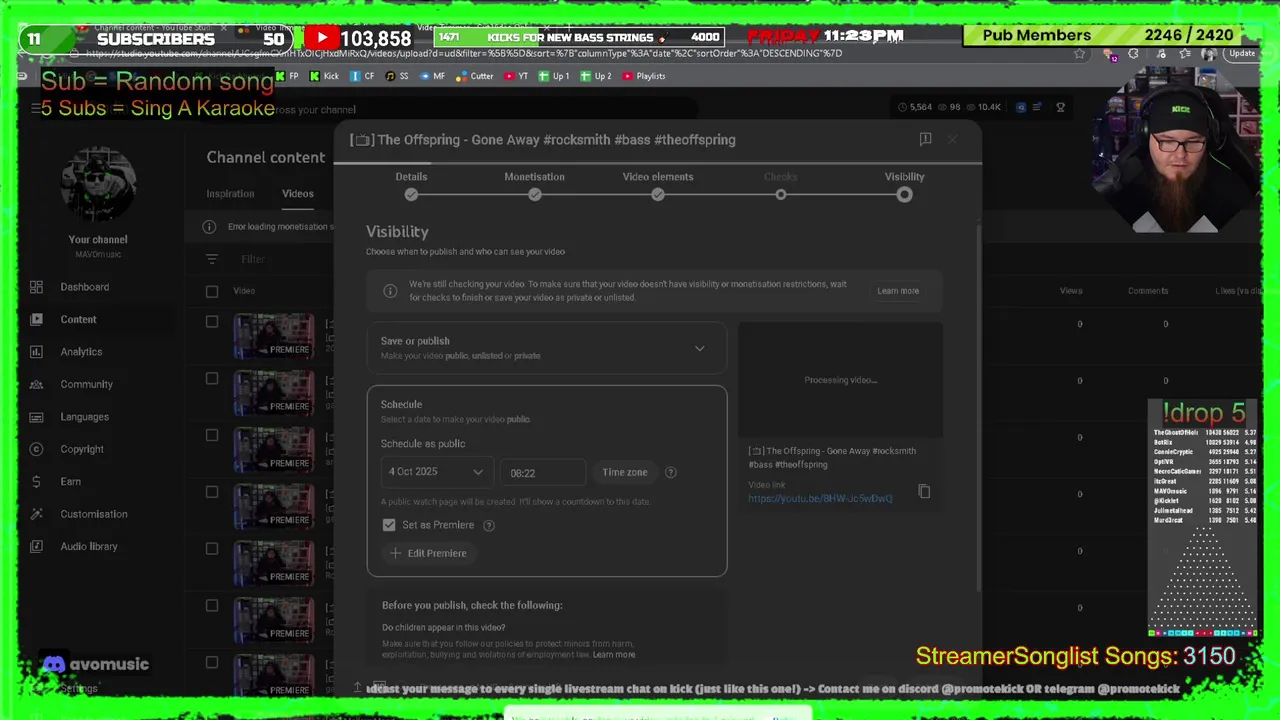Image resolution: width=1280 pixels, height=720 pixels.
Task: Open the Playlists bookmark
Action: (644, 76)
